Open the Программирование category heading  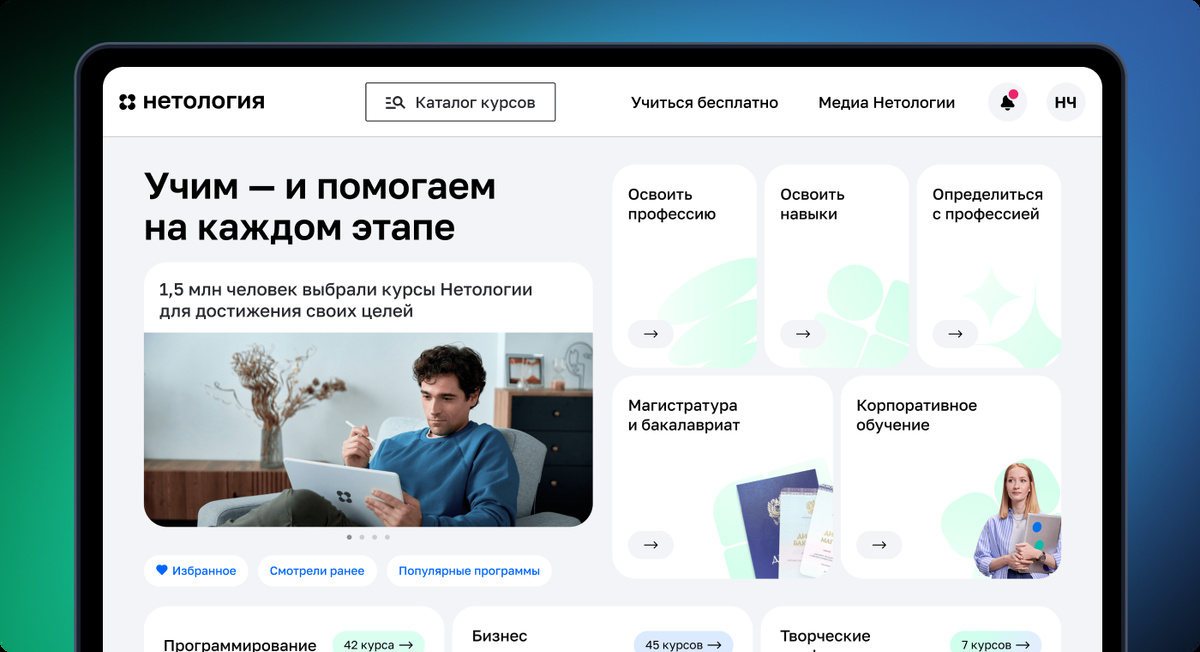click(x=240, y=645)
